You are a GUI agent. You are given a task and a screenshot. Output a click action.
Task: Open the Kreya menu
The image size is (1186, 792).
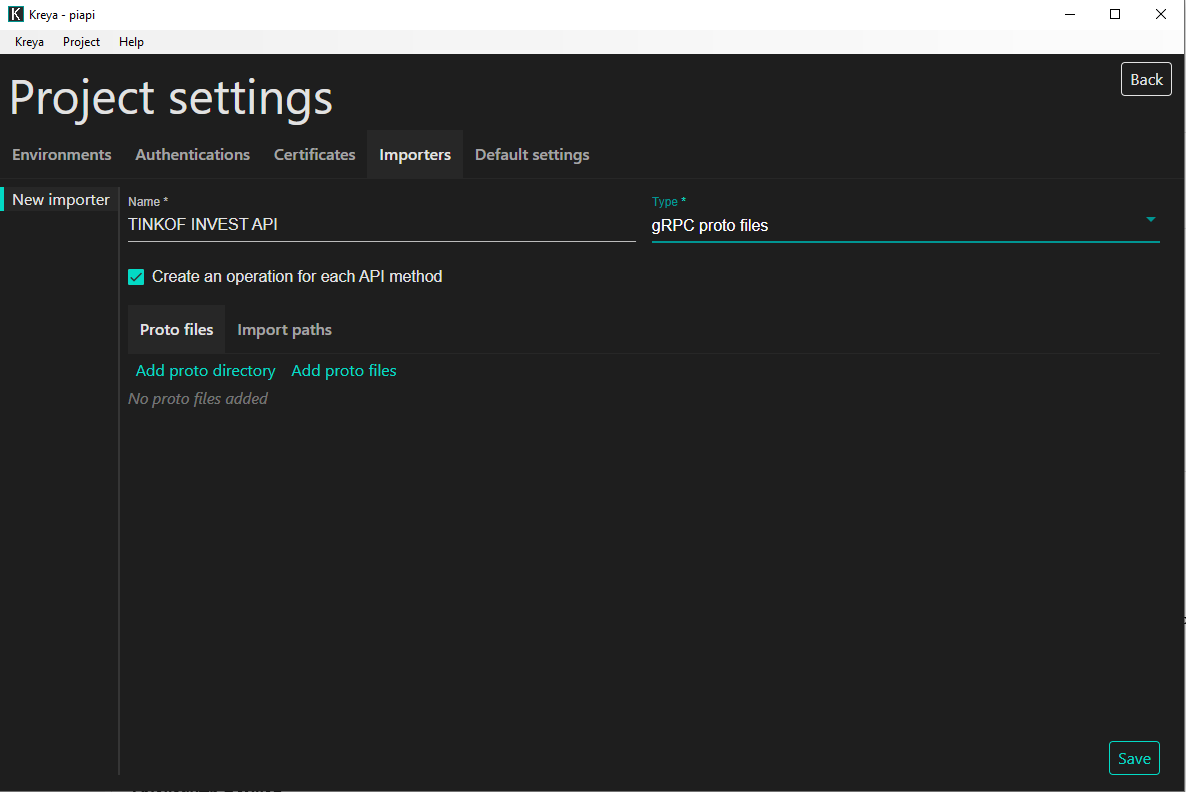coord(29,42)
